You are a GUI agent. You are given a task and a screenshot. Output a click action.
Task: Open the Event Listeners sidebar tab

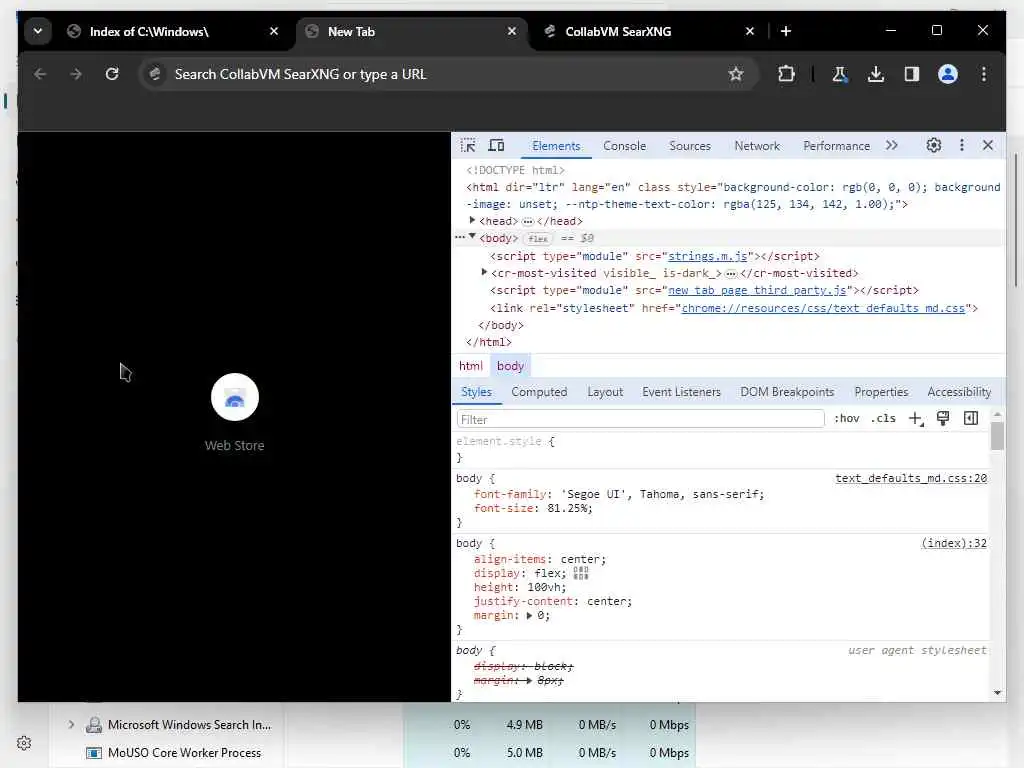[x=681, y=392]
